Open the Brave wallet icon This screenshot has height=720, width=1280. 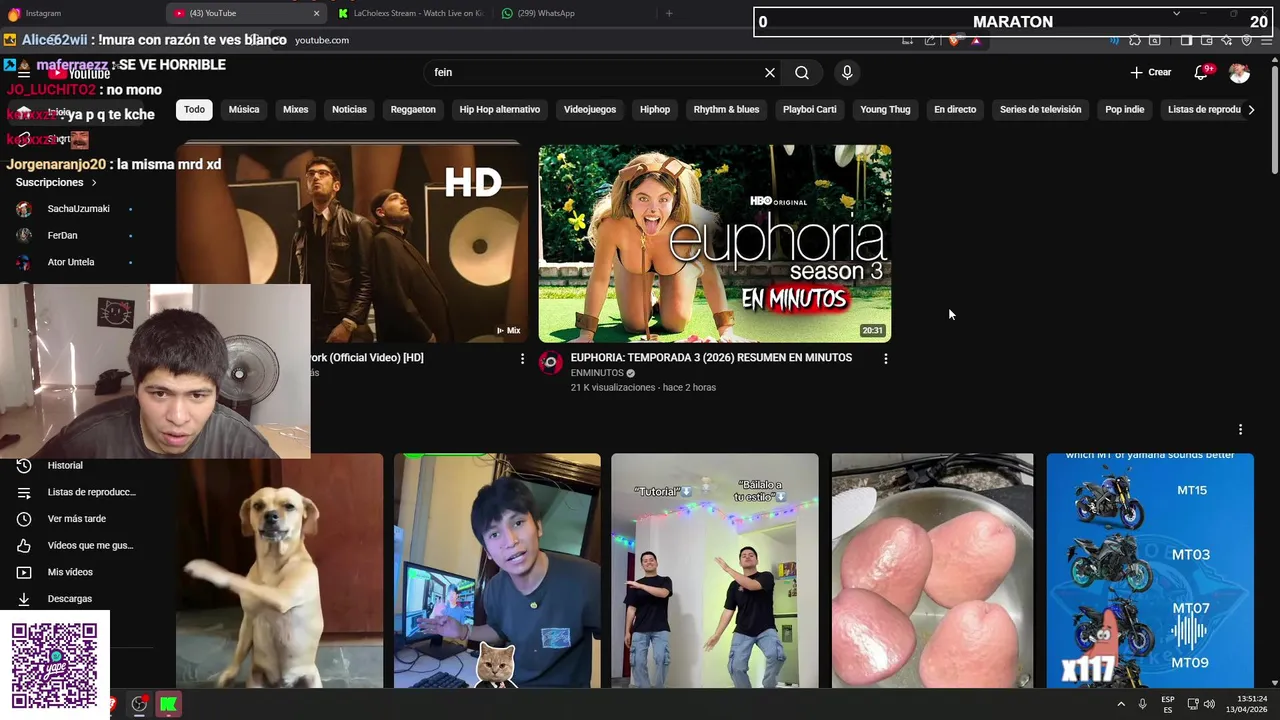tap(1207, 40)
